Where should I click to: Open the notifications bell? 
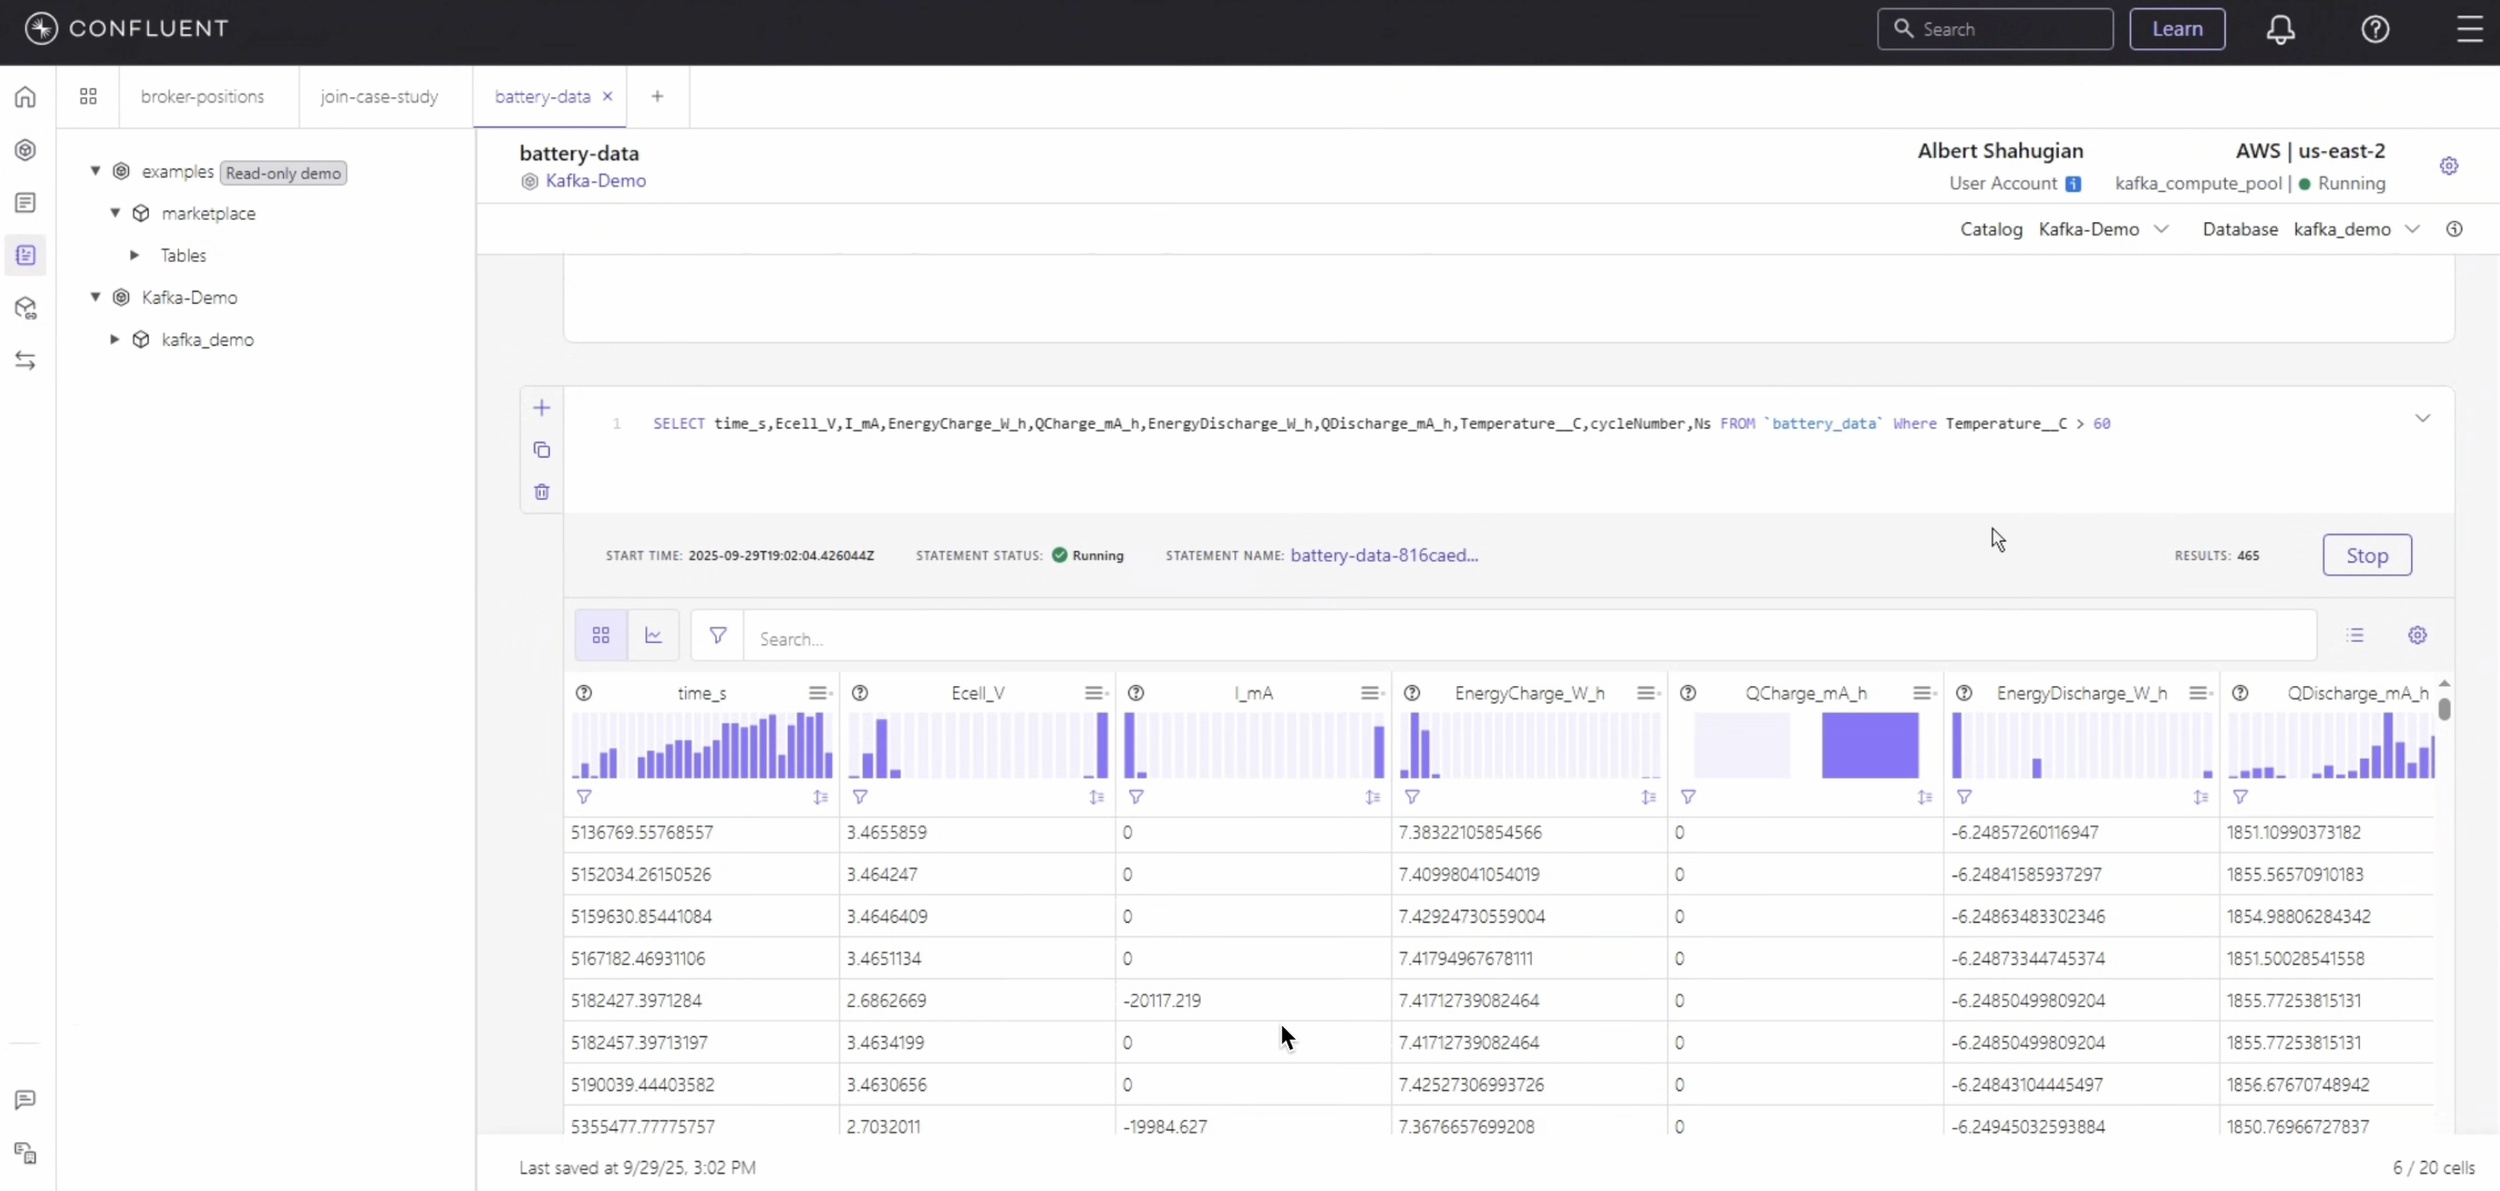pyautogui.click(x=2280, y=29)
